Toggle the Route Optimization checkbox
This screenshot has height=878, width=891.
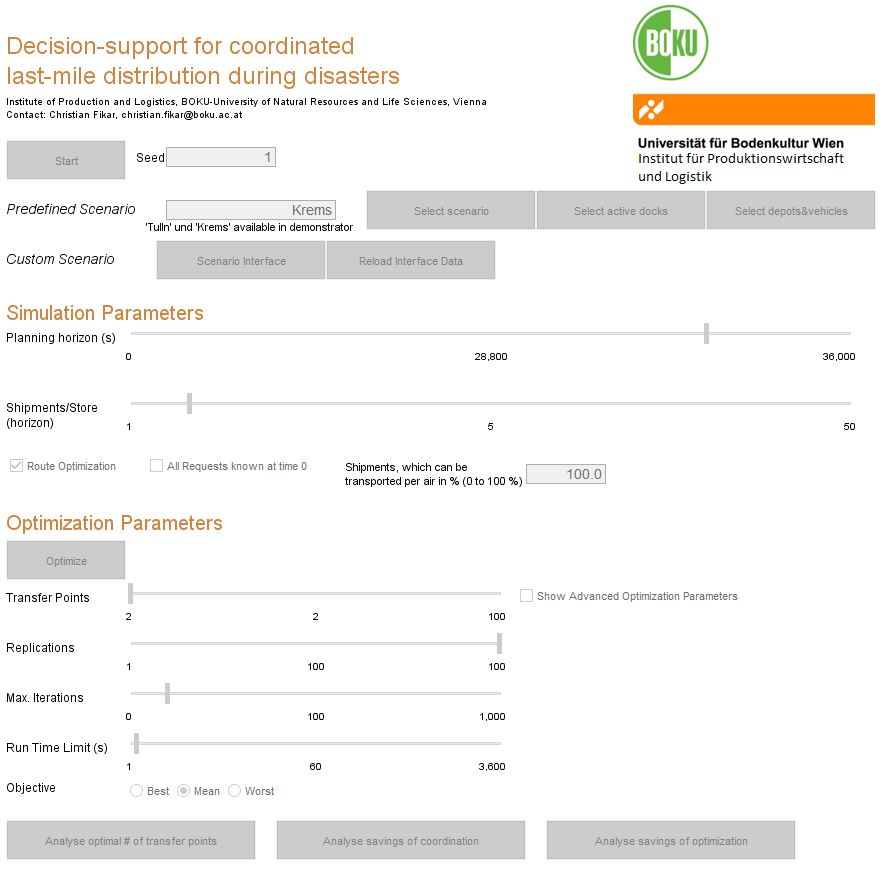pyautogui.click(x=15, y=465)
